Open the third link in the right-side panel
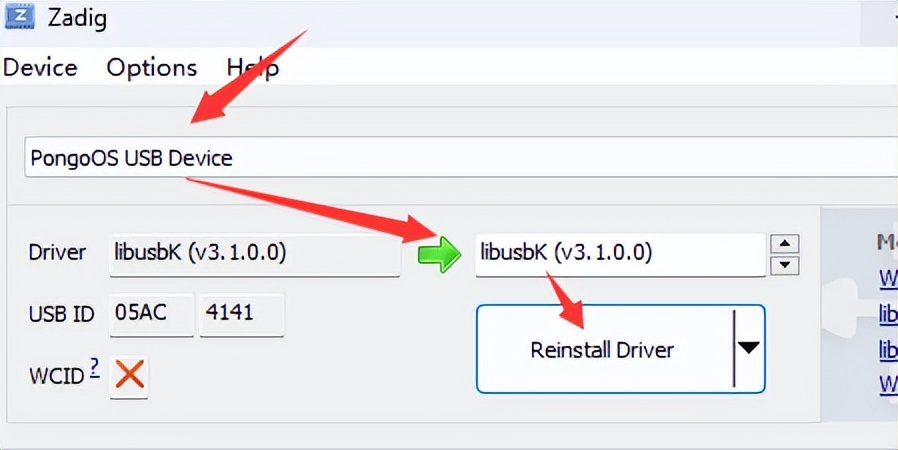 click(888, 349)
